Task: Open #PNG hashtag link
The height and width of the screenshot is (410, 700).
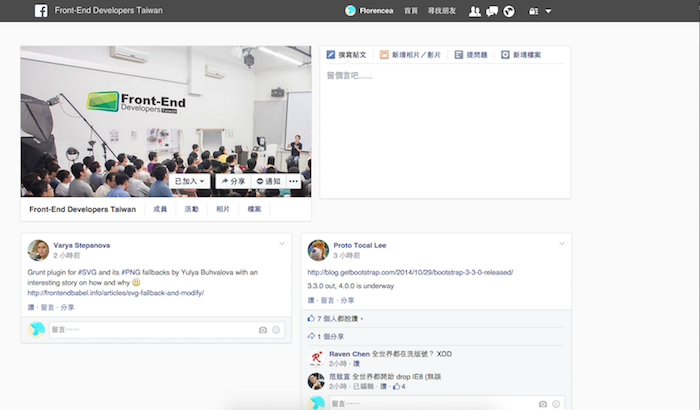Action: 130,272
